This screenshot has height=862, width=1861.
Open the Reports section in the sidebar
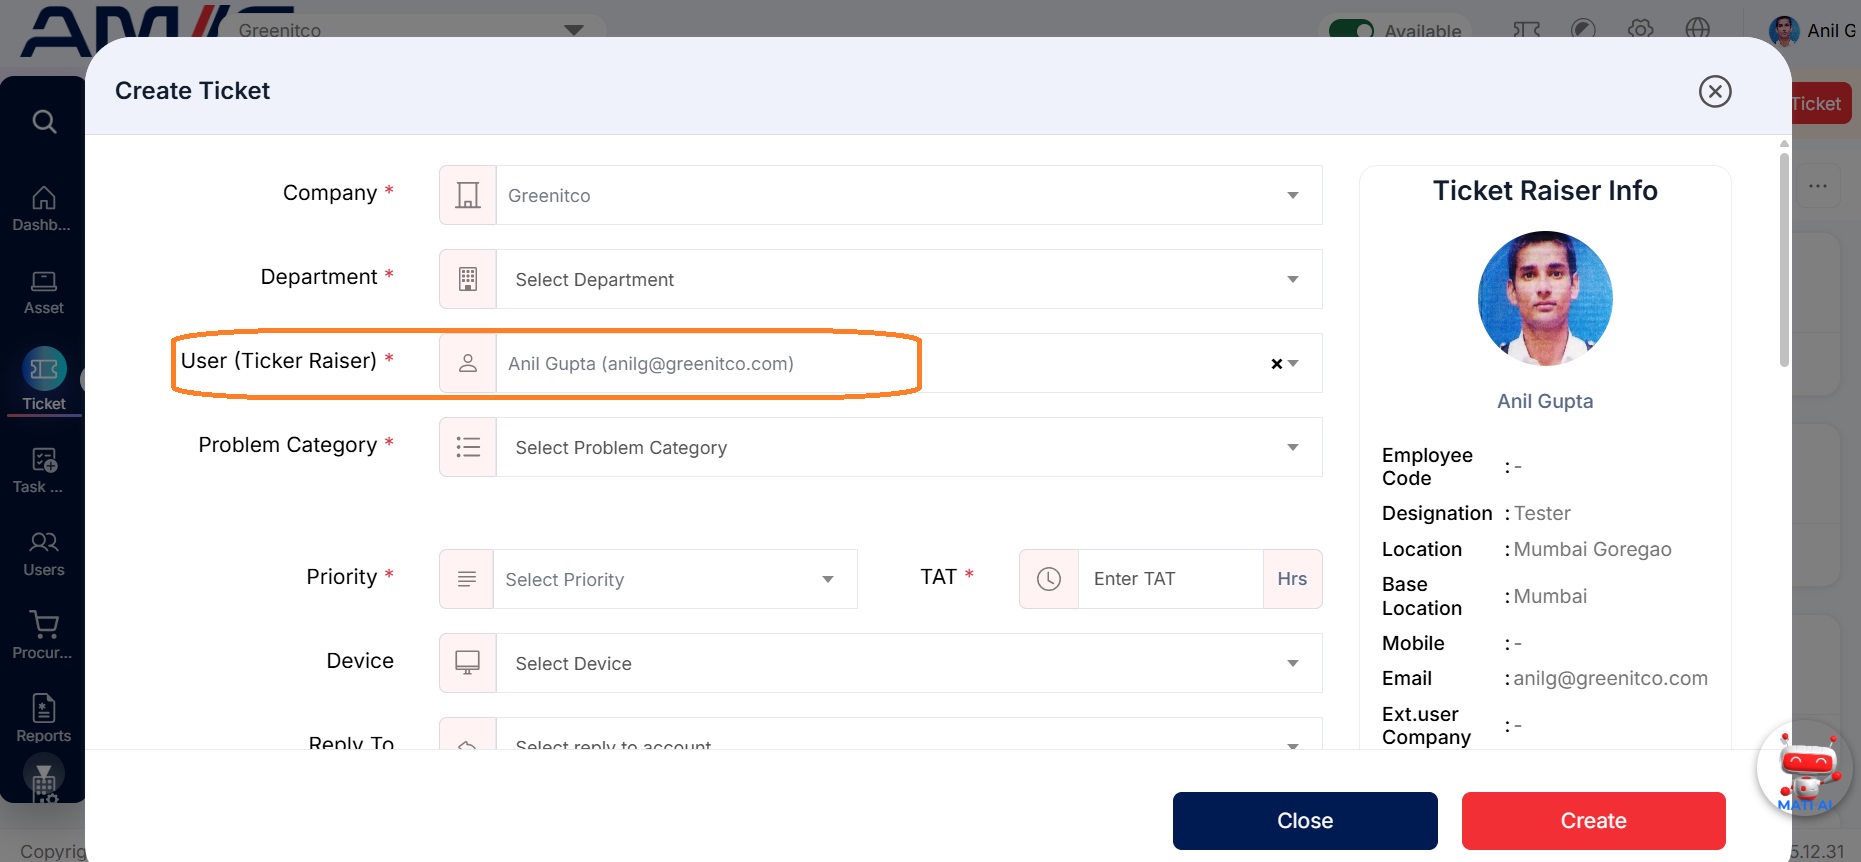(x=43, y=720)
